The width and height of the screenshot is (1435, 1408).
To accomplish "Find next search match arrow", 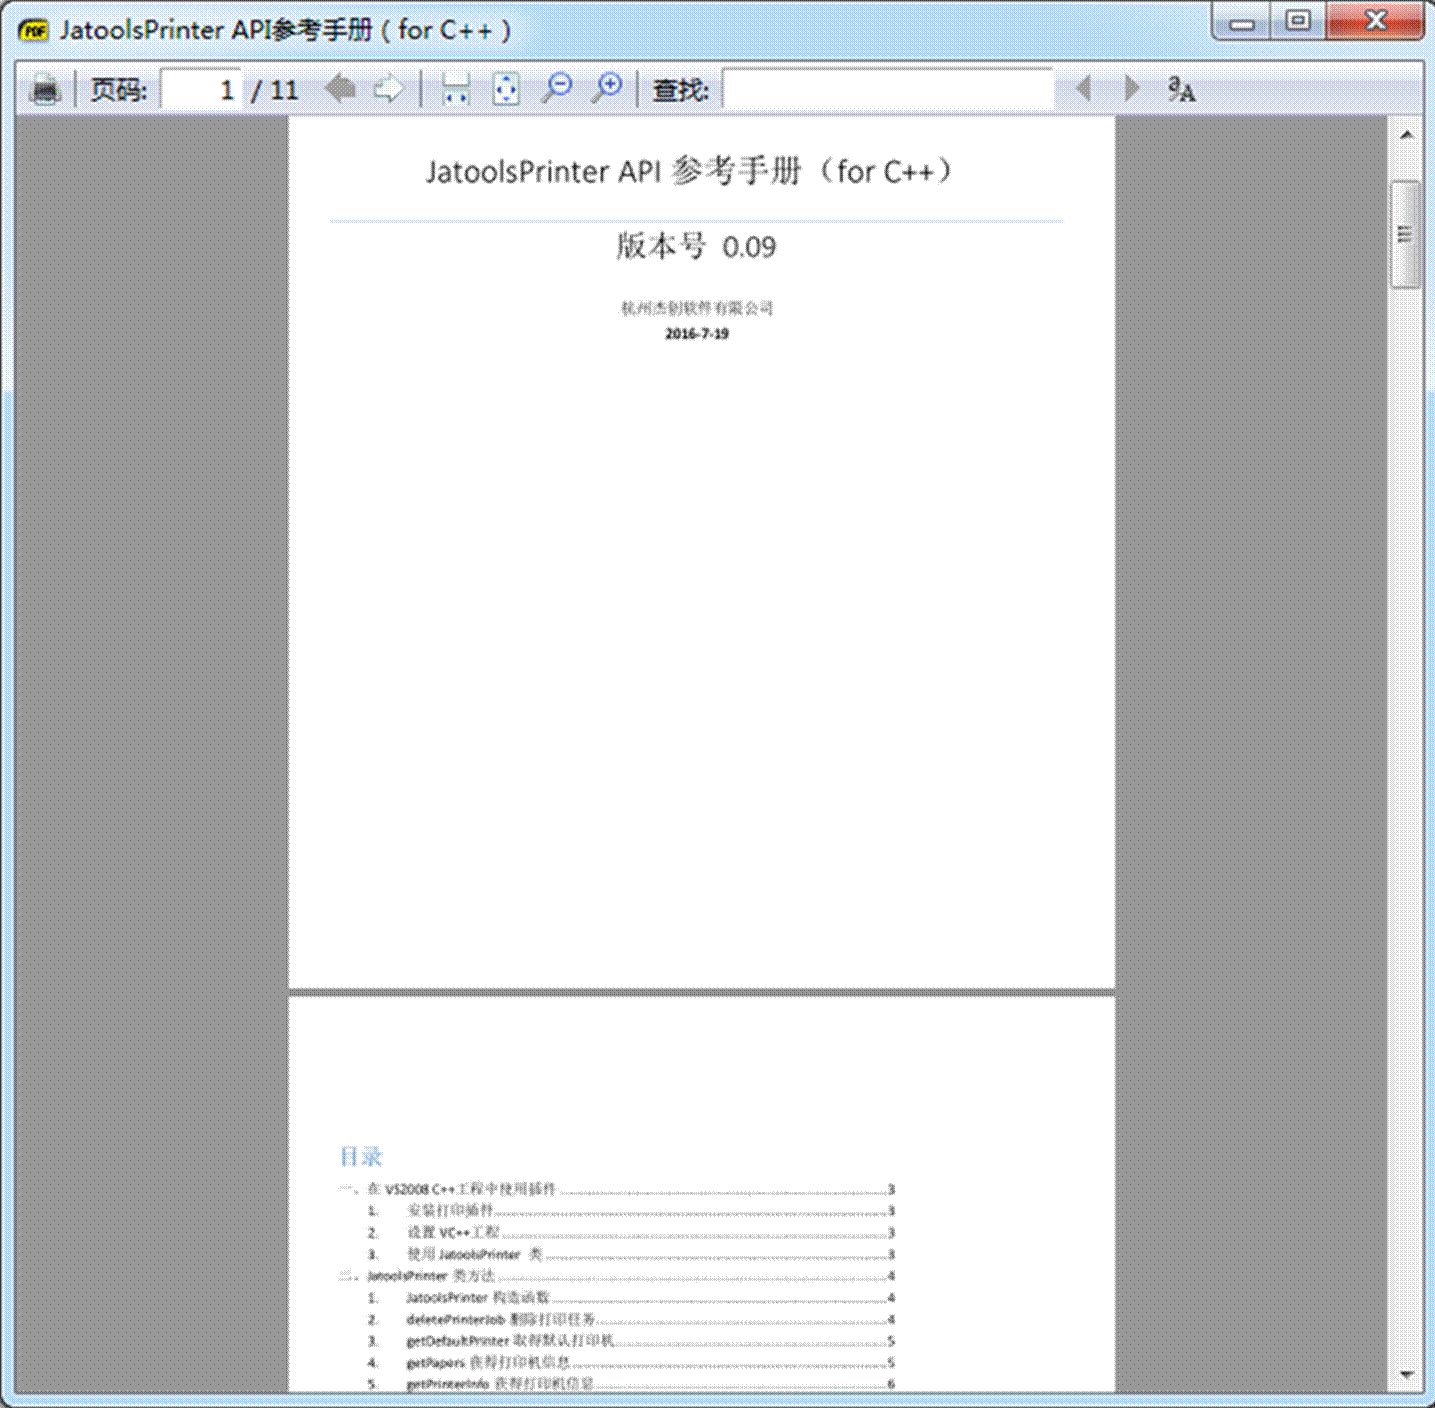I will [1131, 89].
